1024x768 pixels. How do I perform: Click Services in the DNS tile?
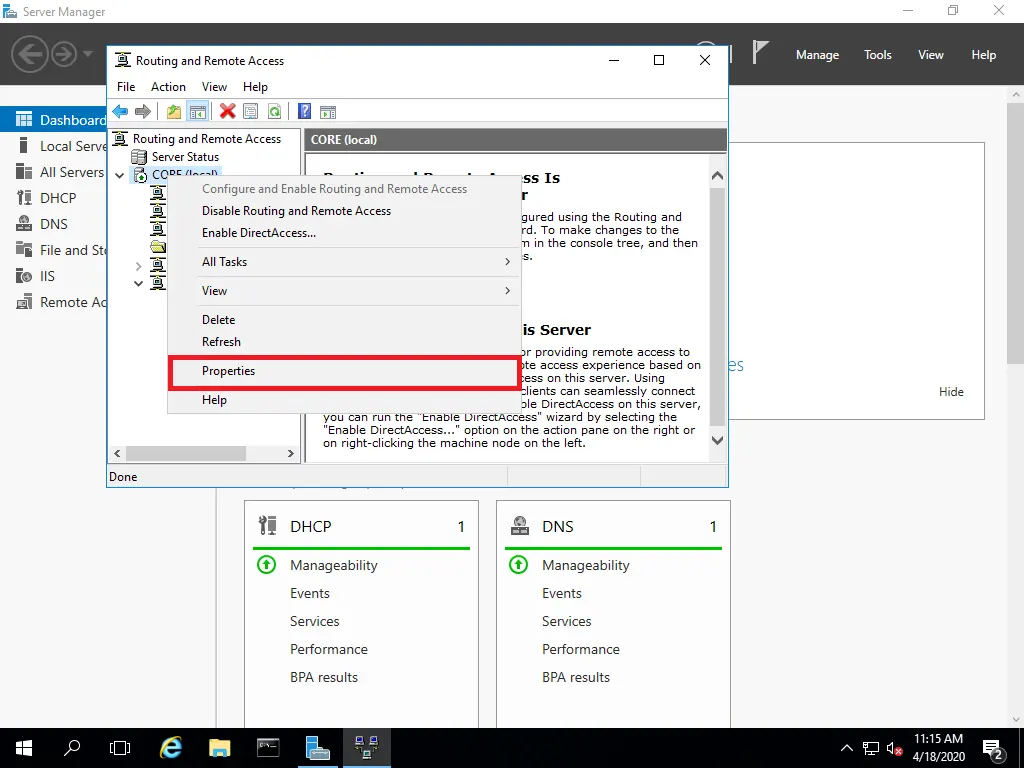point(566,621)
